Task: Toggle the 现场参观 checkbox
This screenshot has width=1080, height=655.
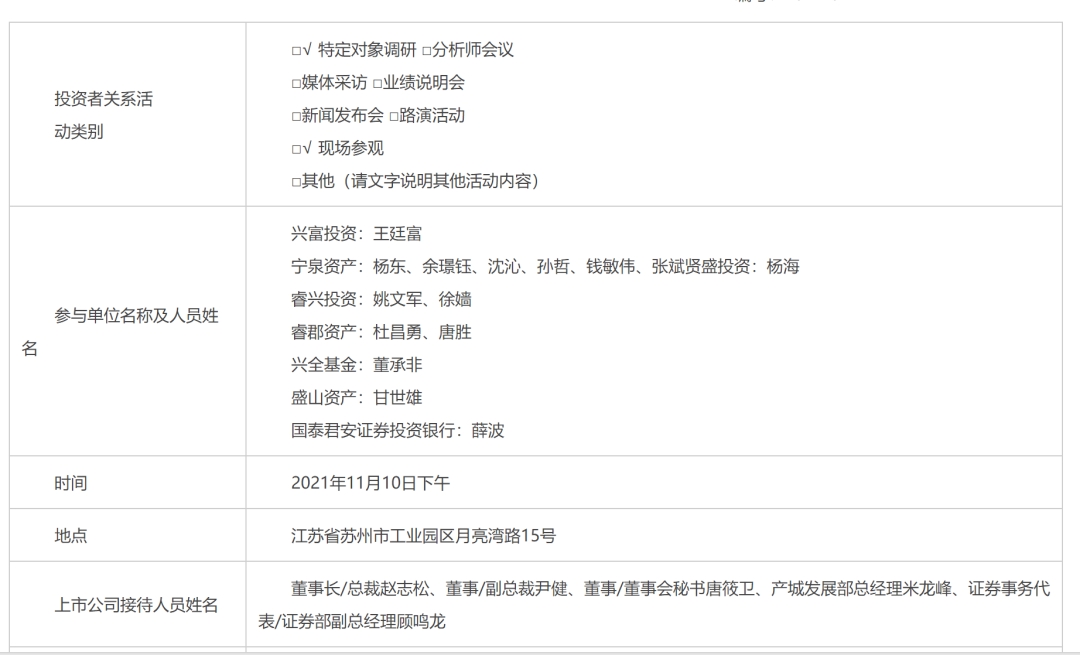Action: tap(296, 149)
